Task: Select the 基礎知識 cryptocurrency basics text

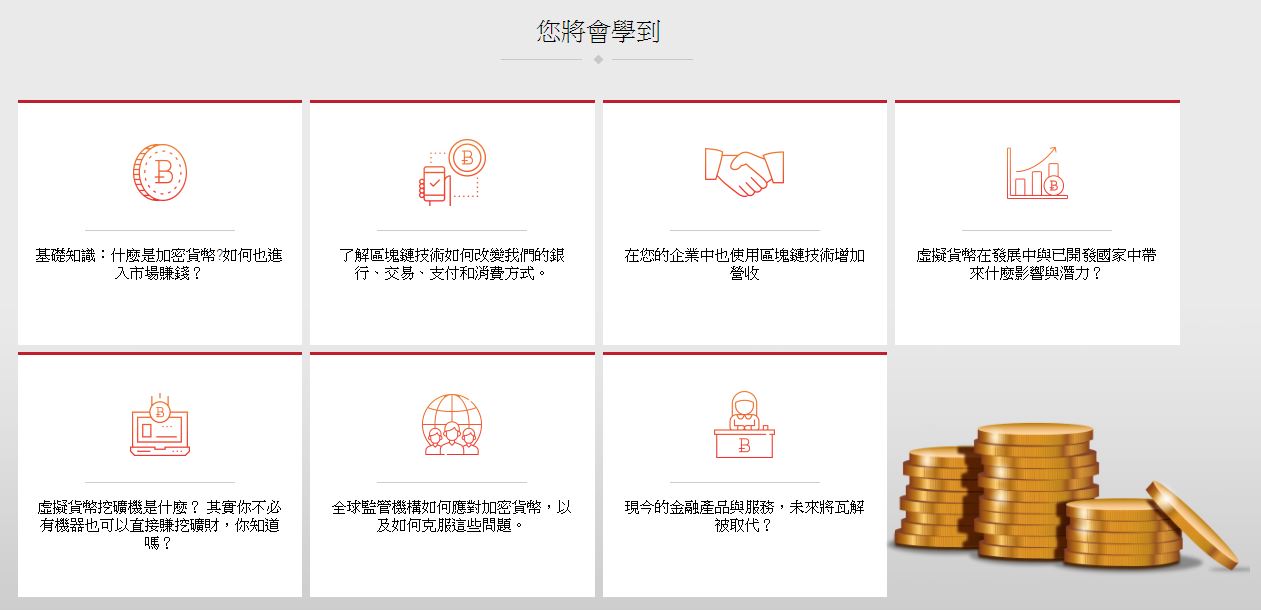Action: [160, 264]
